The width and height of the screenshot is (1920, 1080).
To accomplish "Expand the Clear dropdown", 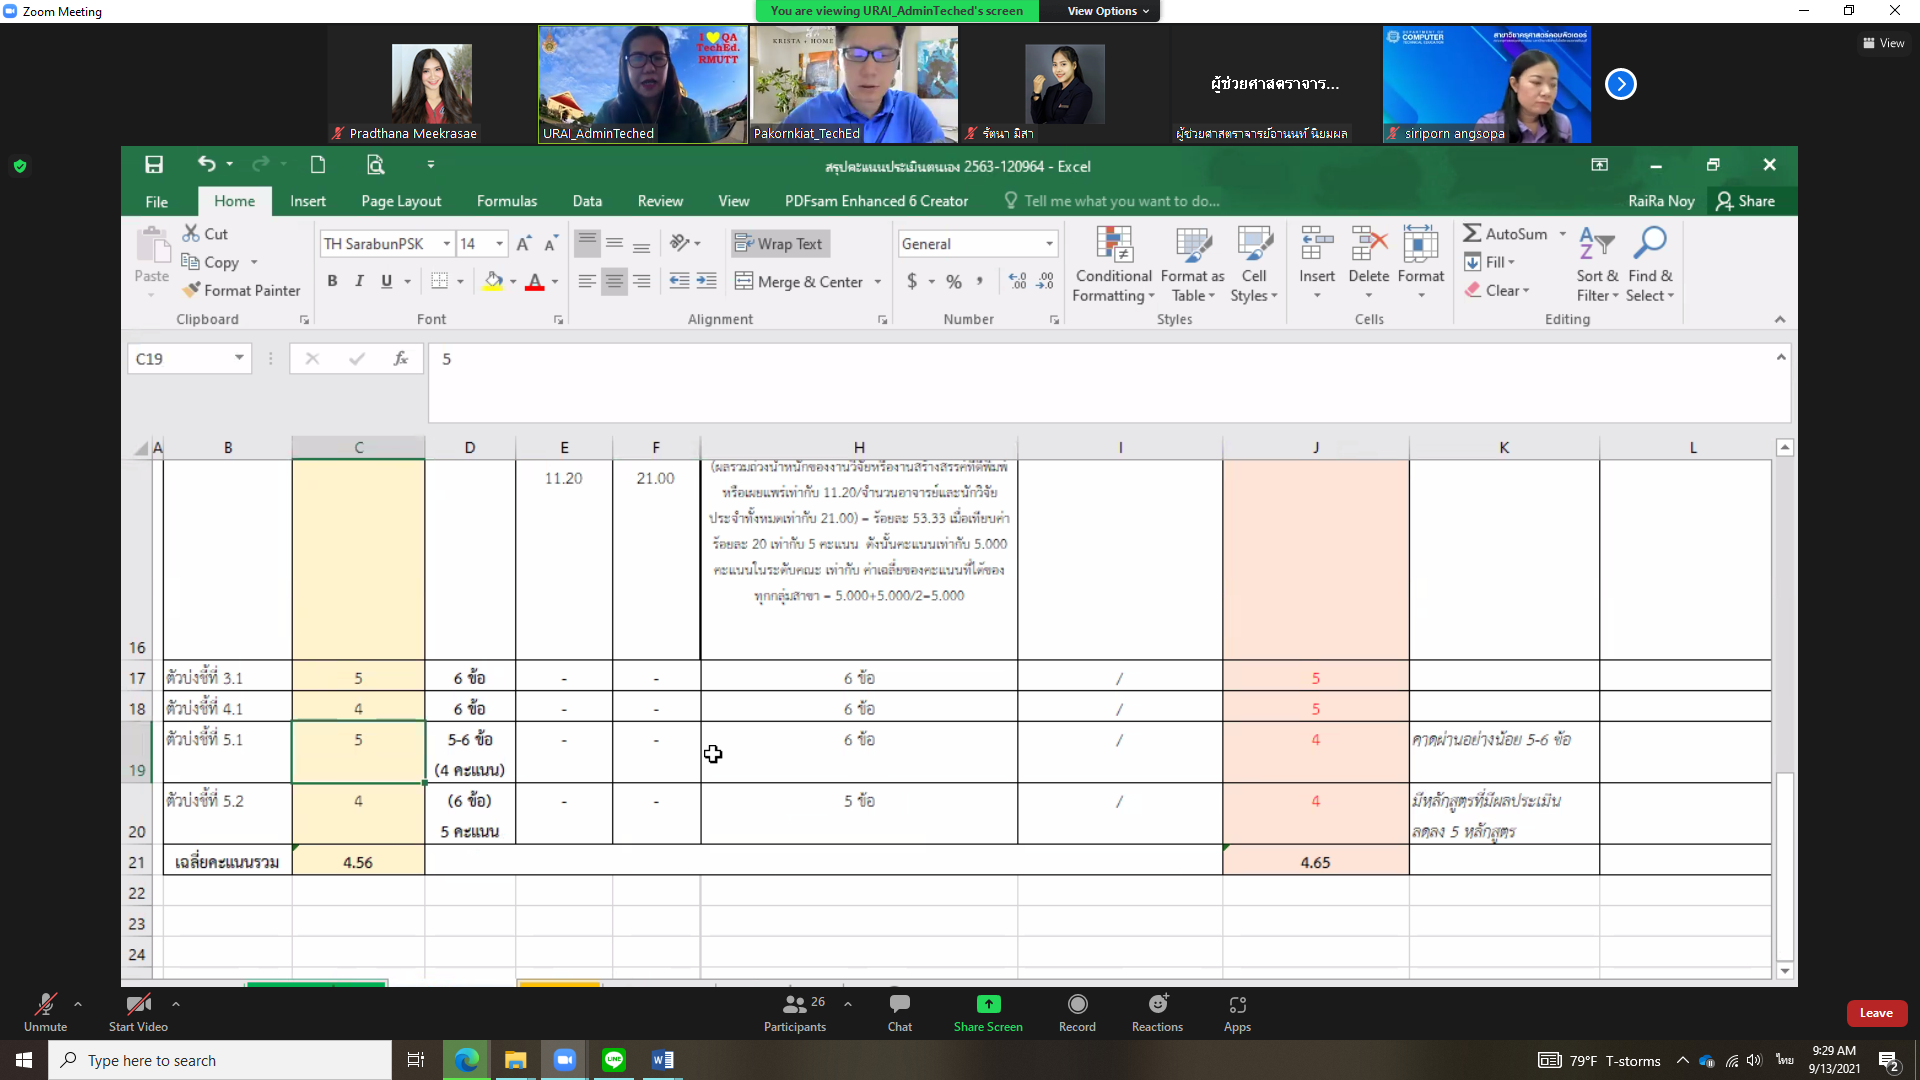I will coord(1525,291).
